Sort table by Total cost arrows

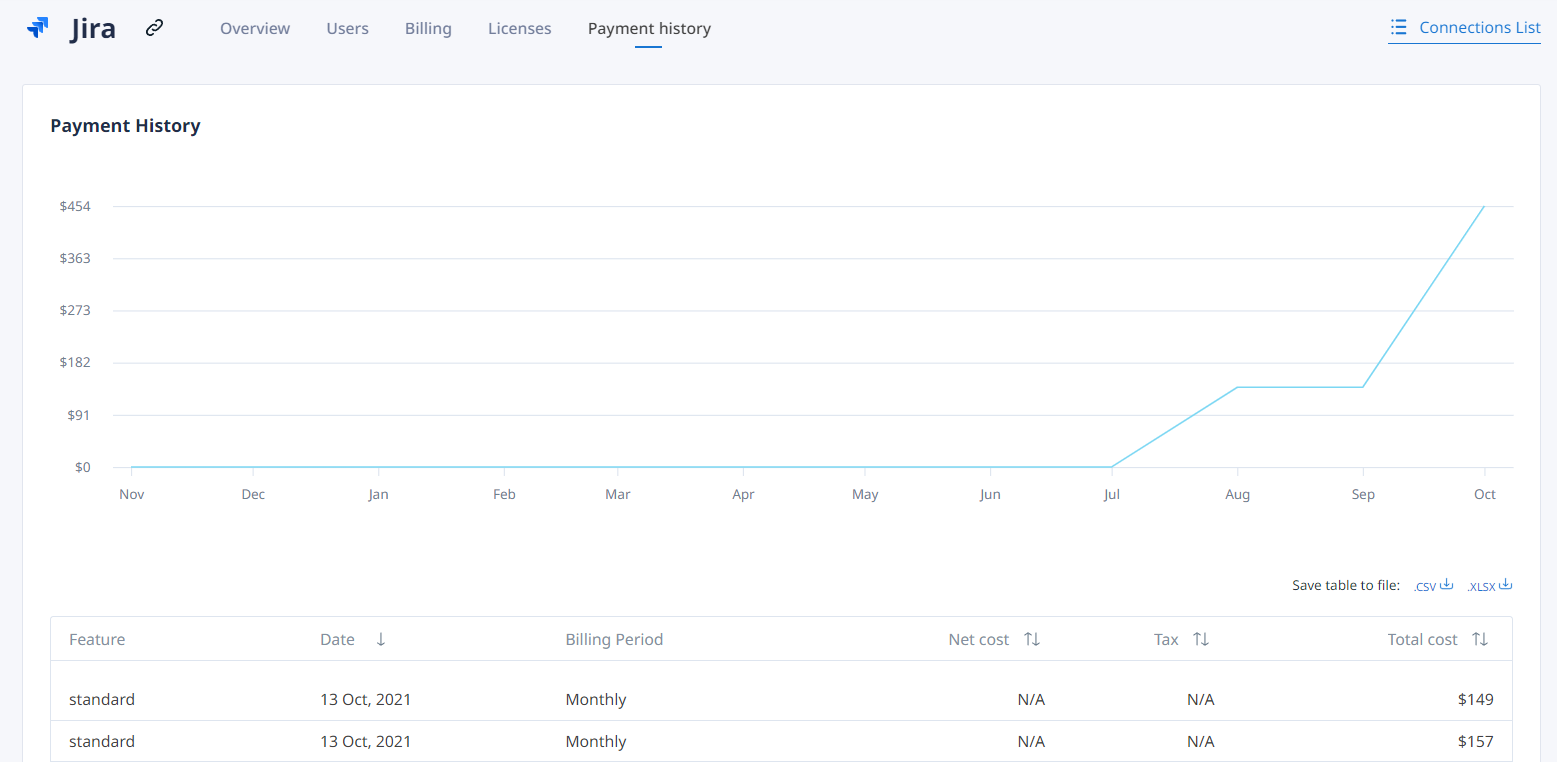point(1480,639)
